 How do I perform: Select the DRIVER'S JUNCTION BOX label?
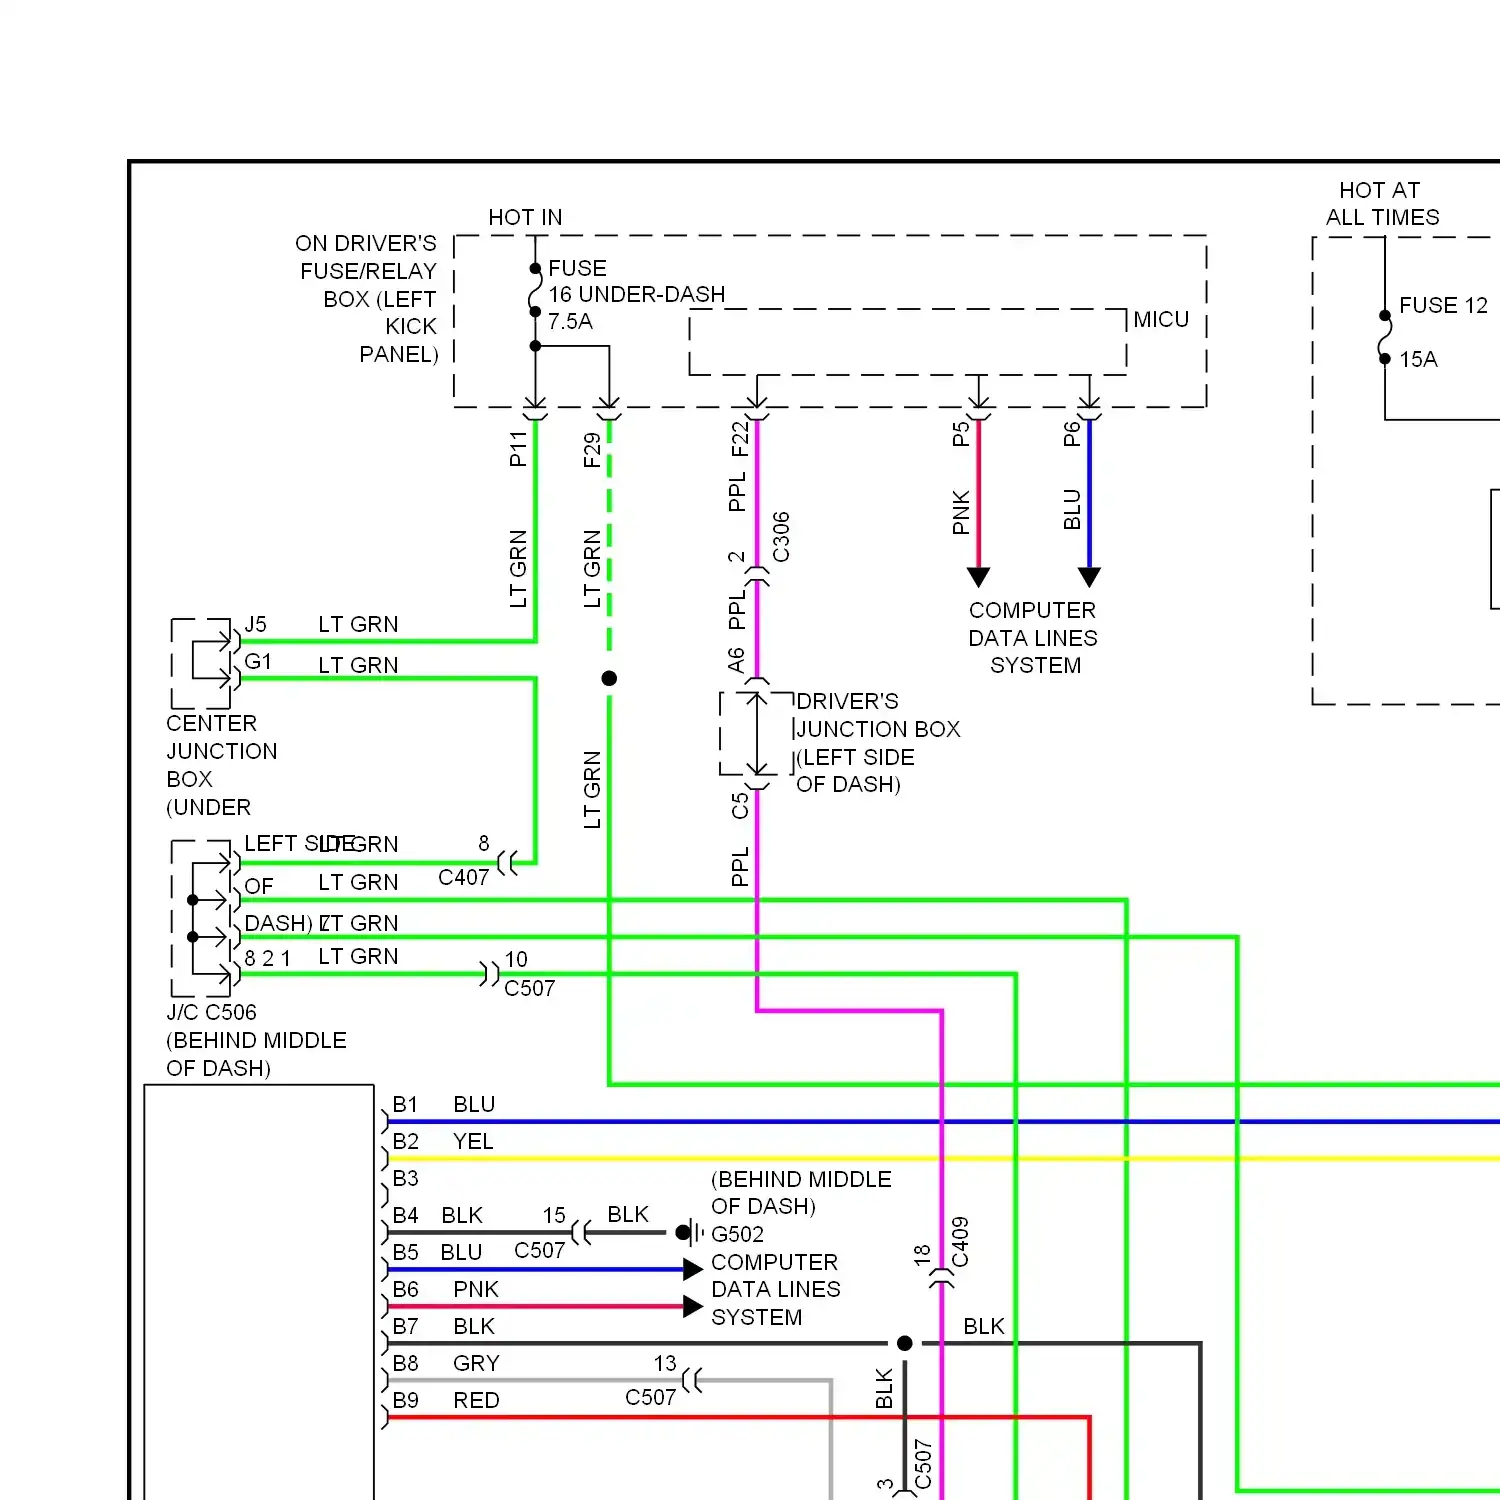coord(878,743)
